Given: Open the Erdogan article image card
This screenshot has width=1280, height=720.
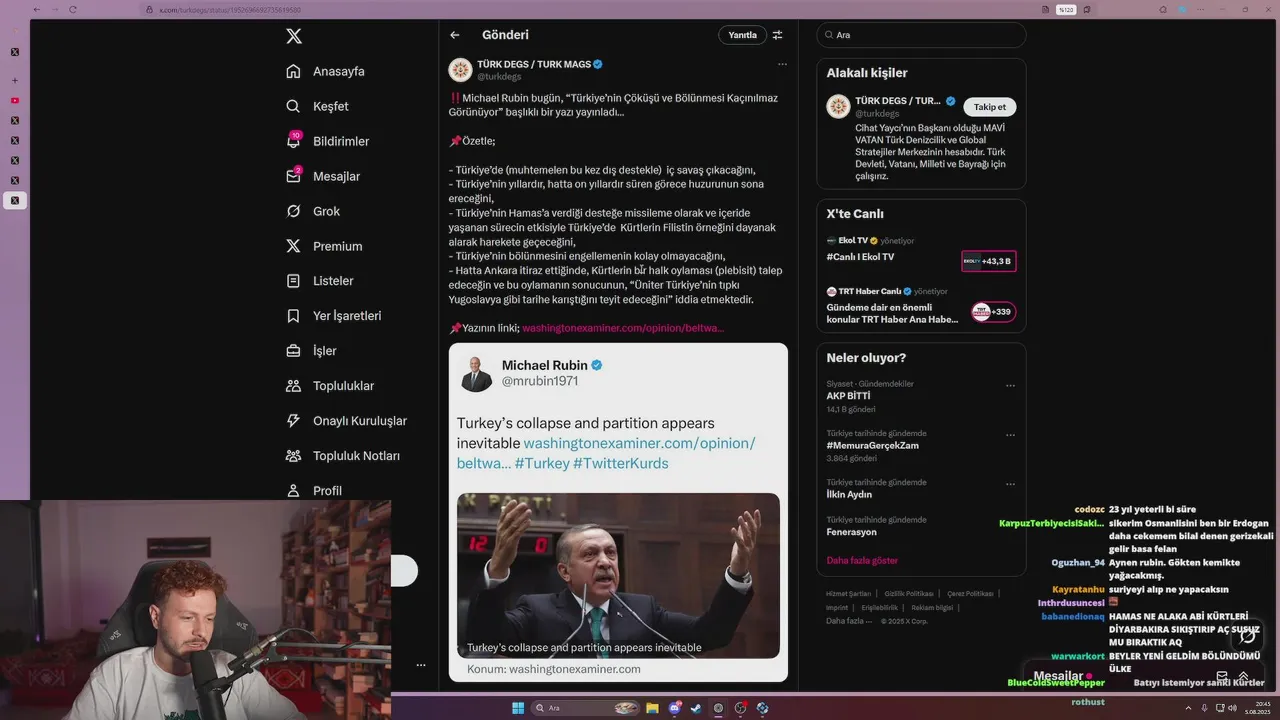Looking at the screenshot, I should tap(618, 575).
